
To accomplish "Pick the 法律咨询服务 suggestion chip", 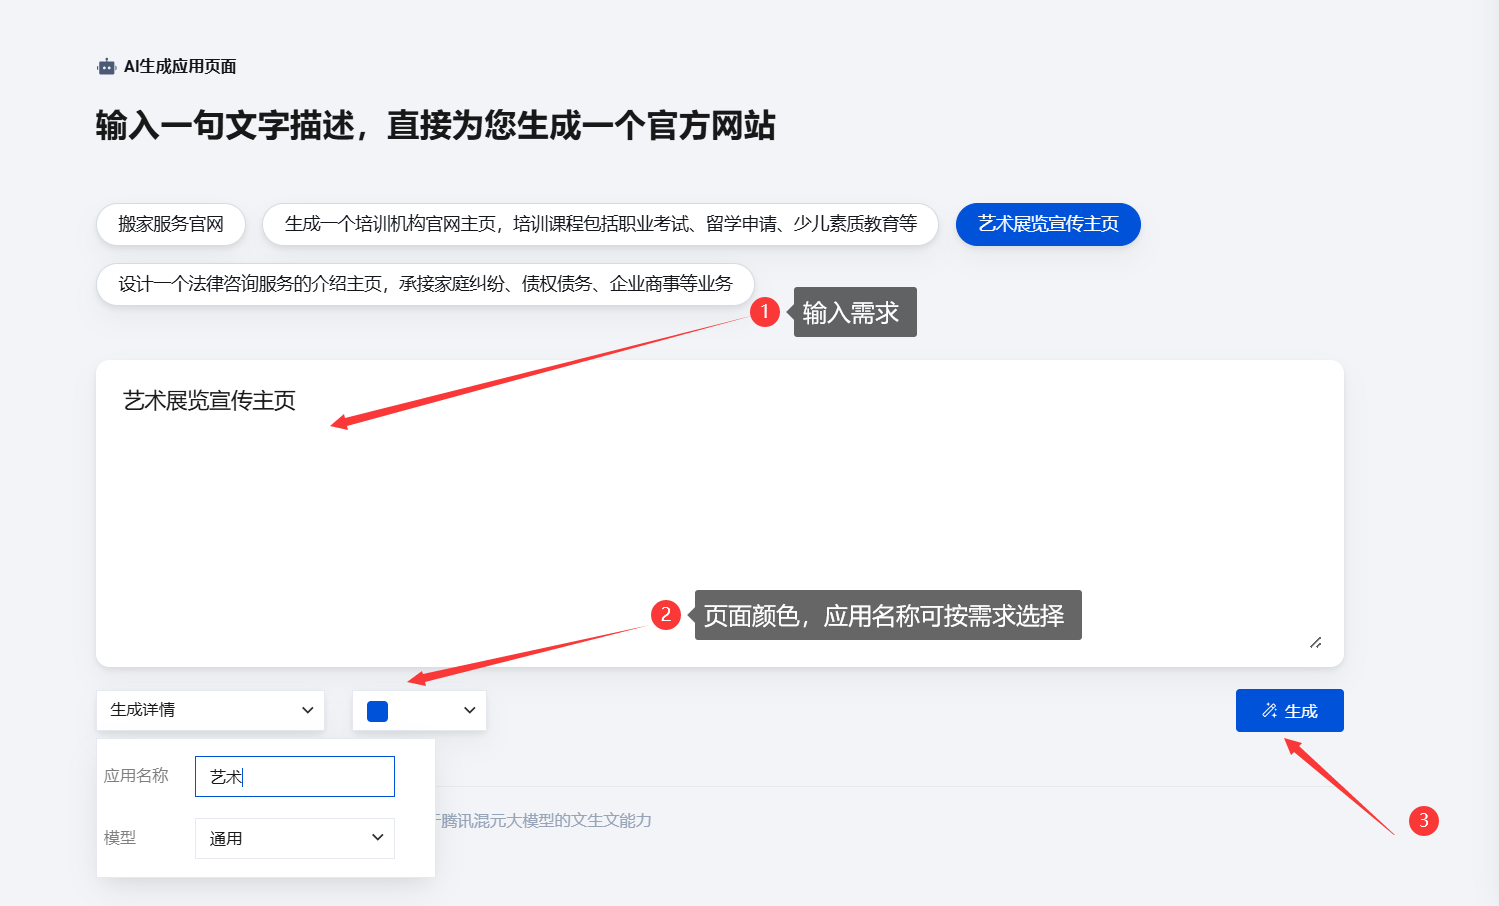I will (425, 284).
